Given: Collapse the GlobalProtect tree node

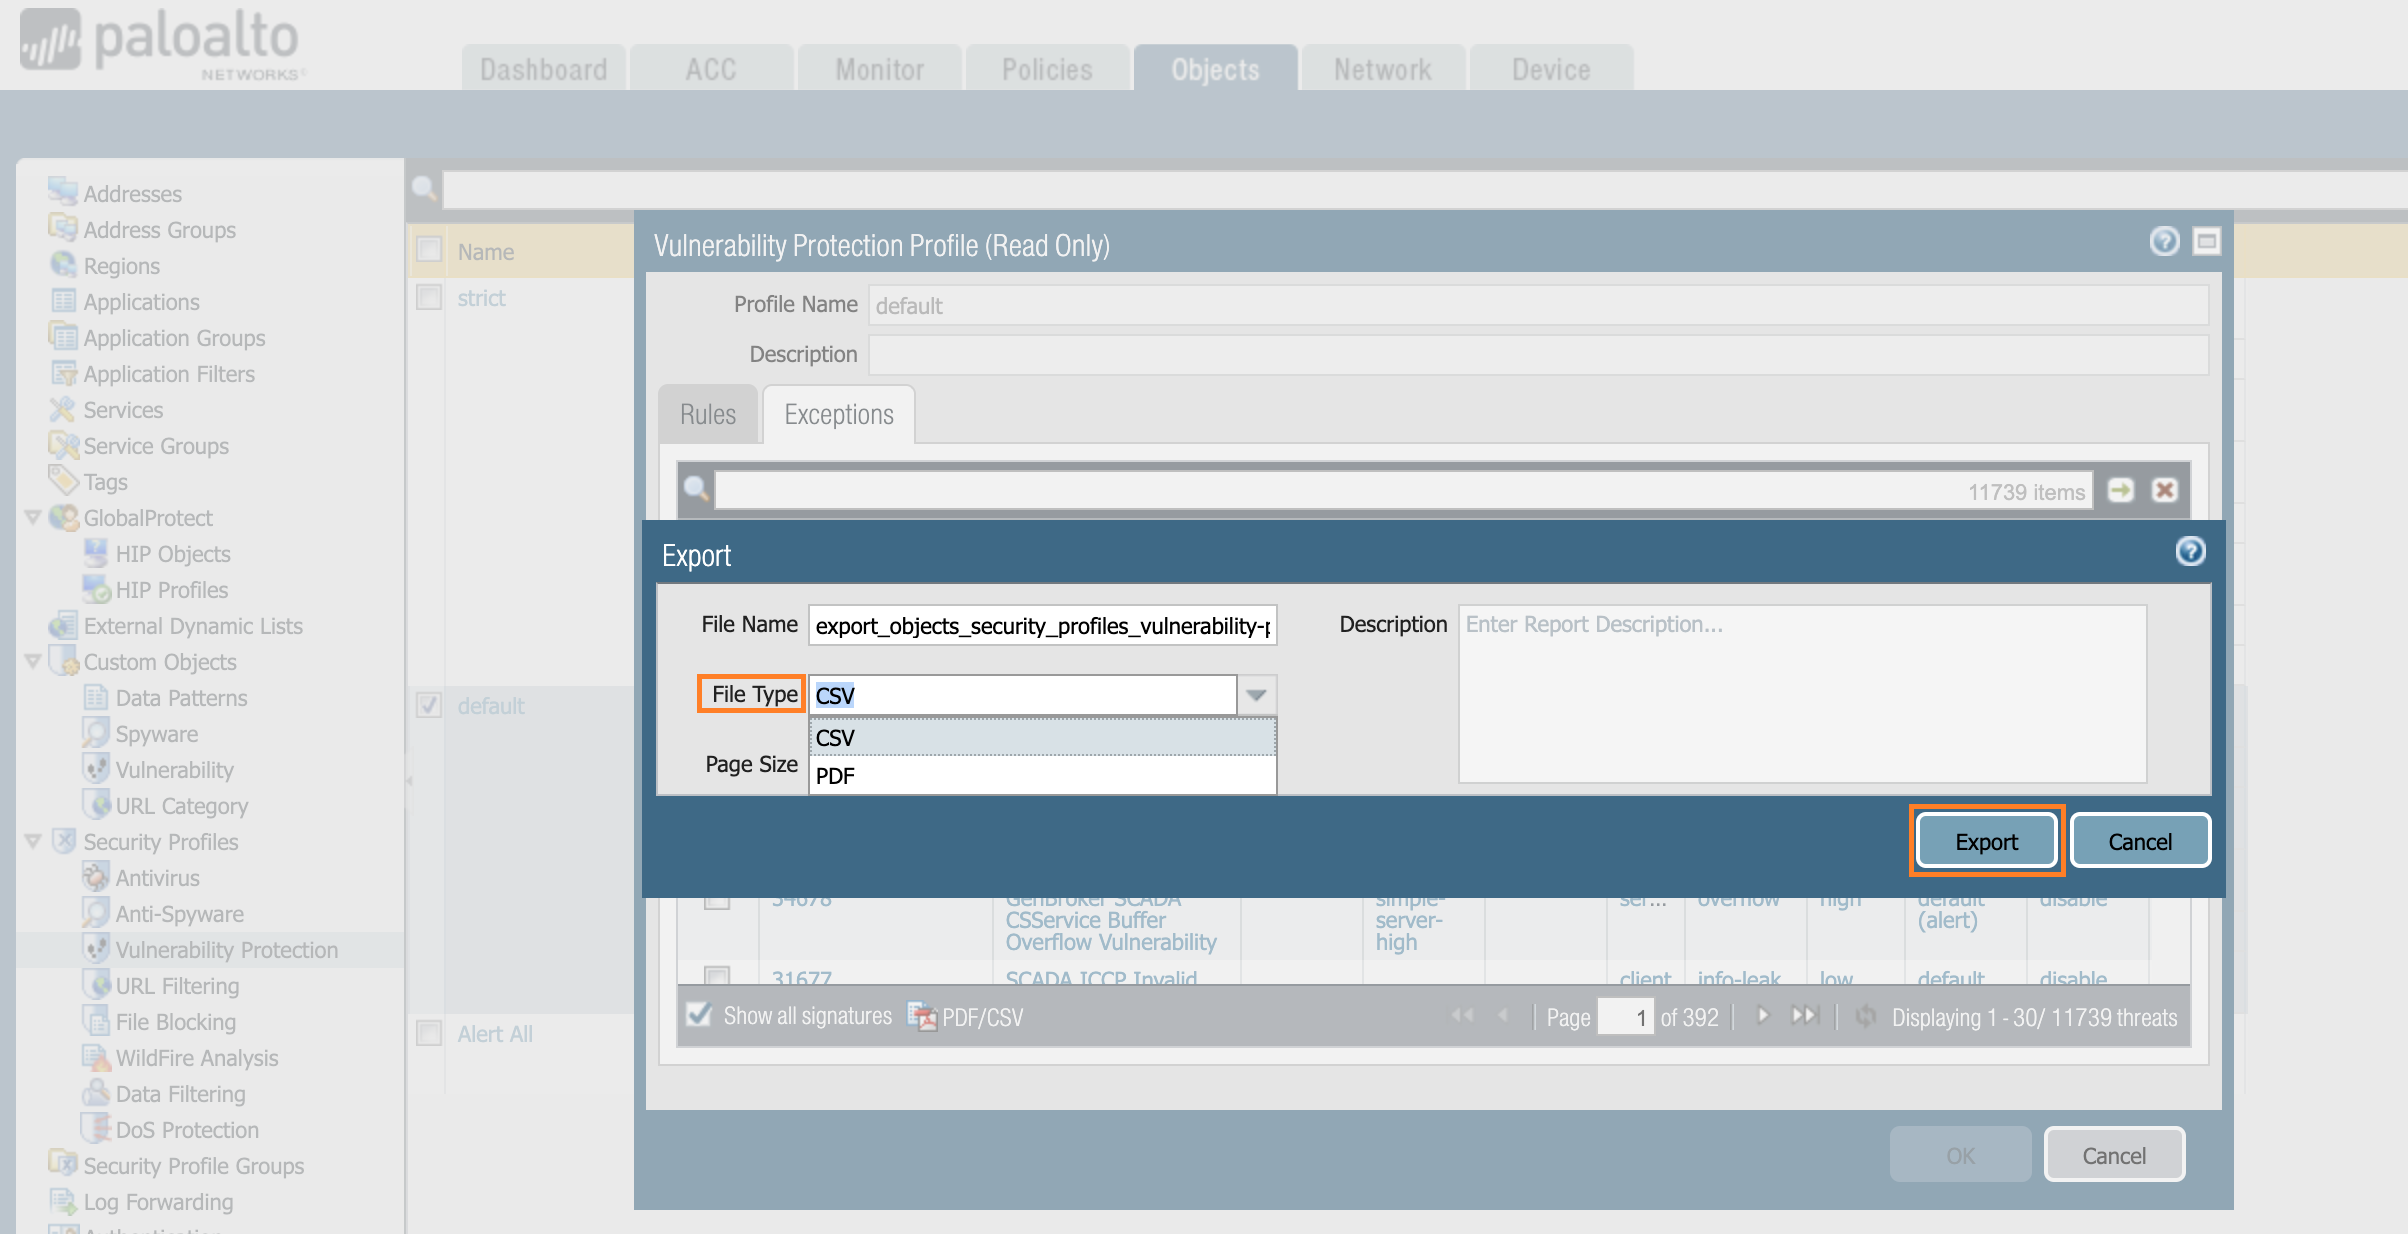Looking at the screenshot, I should [33, 517].
